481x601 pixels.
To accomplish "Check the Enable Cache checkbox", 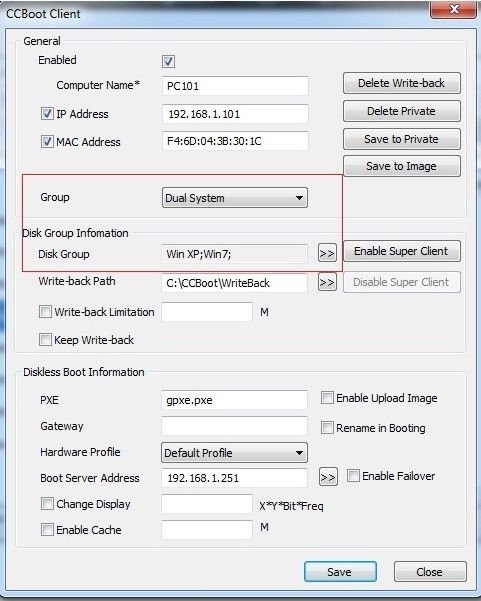I will [x=47, y=529].
